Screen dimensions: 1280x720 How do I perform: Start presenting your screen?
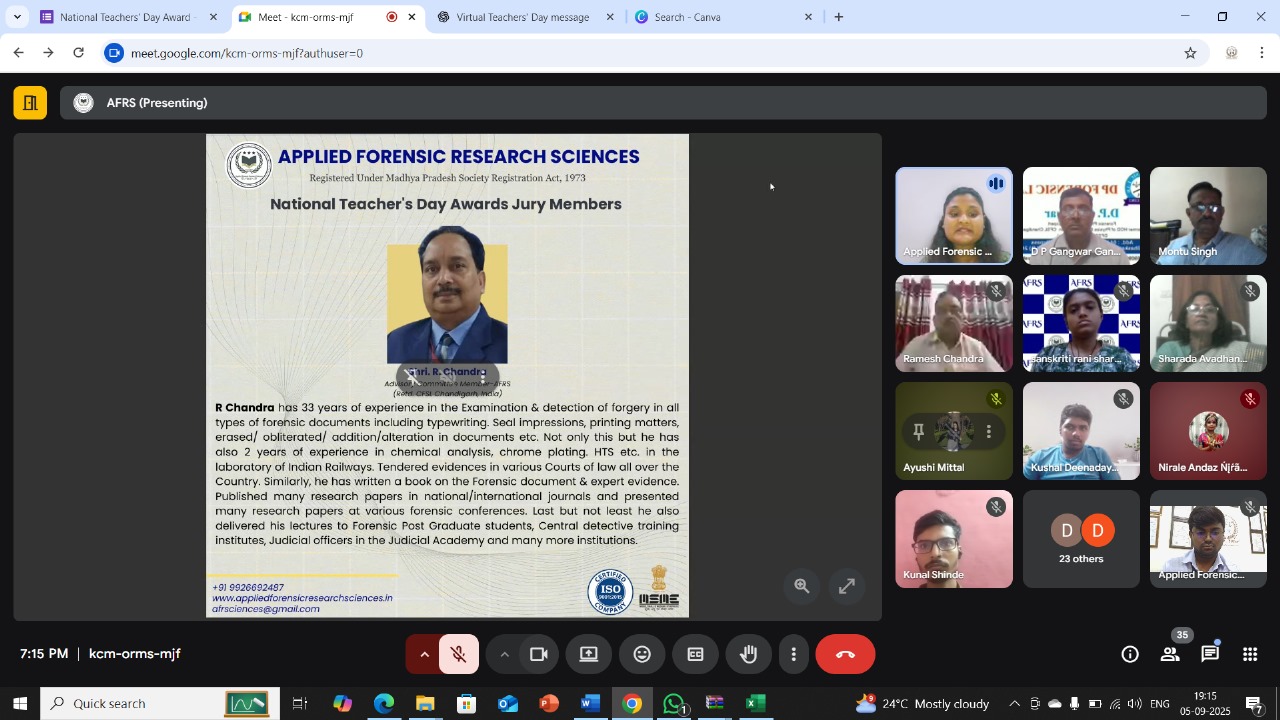click(589, 654)
